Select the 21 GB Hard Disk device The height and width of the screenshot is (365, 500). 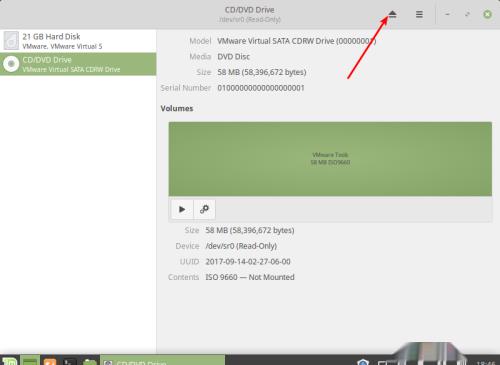click(x=78, y=41)
